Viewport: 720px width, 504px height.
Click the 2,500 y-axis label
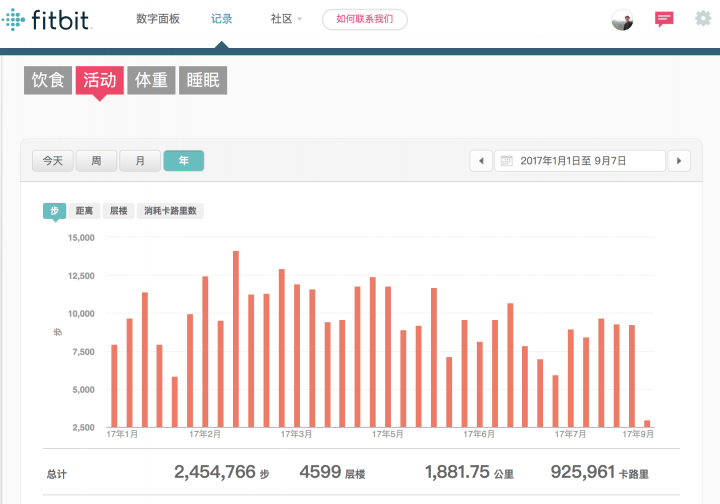click(83, 427)
